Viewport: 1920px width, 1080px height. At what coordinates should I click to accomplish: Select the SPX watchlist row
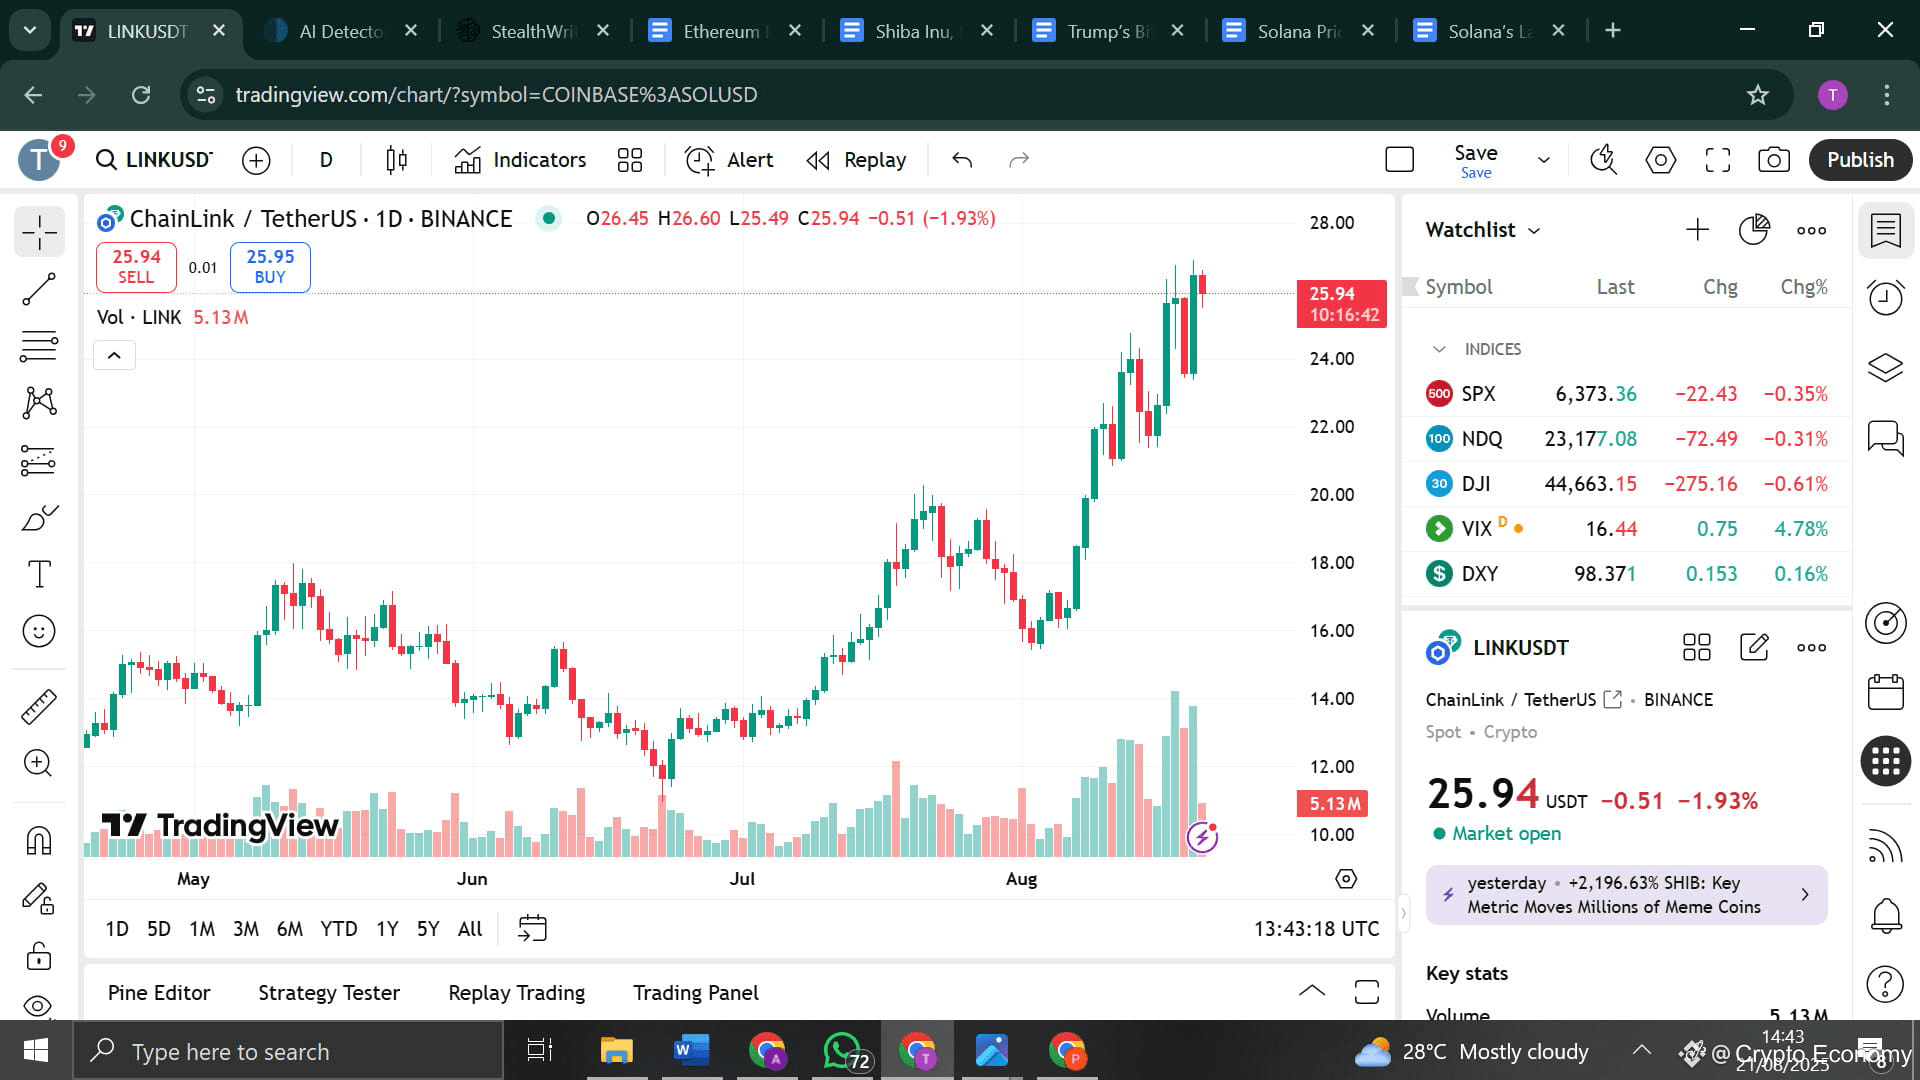click(1626, 394)
